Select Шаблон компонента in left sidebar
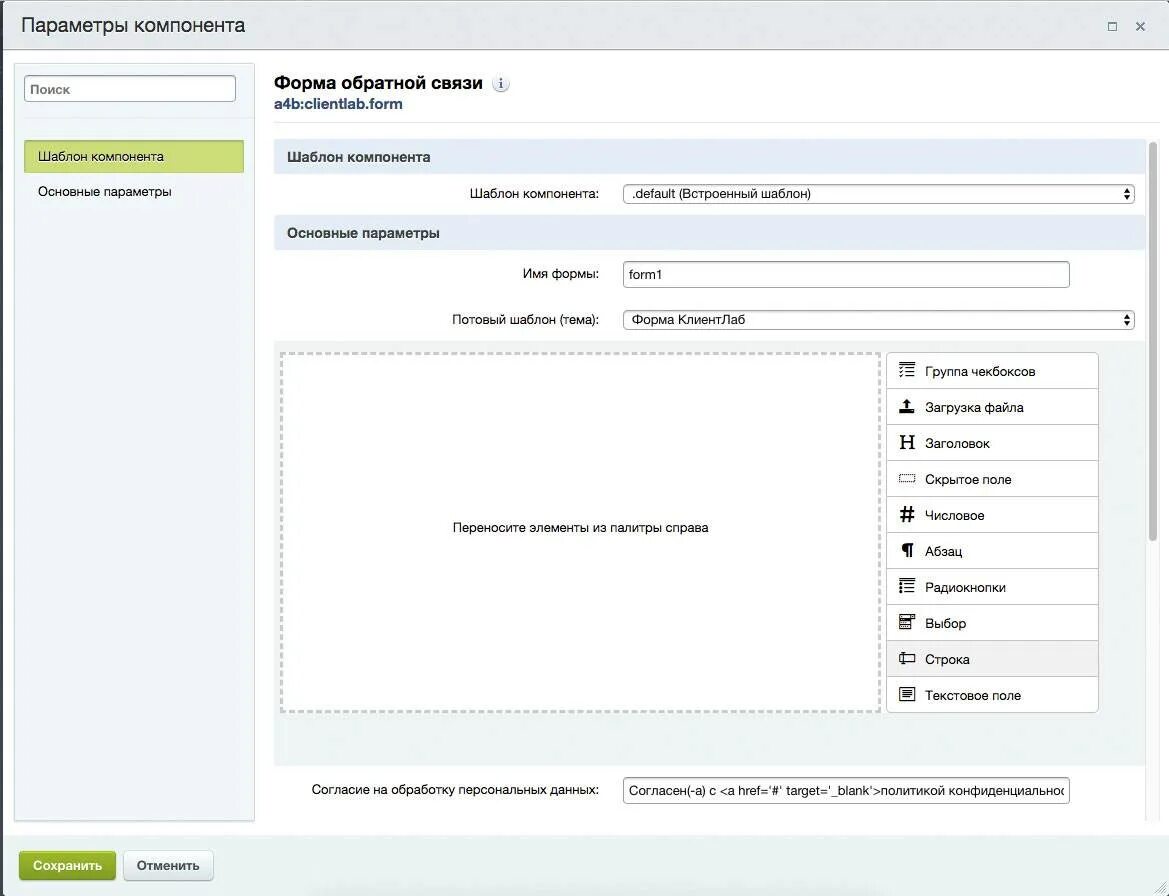 point(134,157)
